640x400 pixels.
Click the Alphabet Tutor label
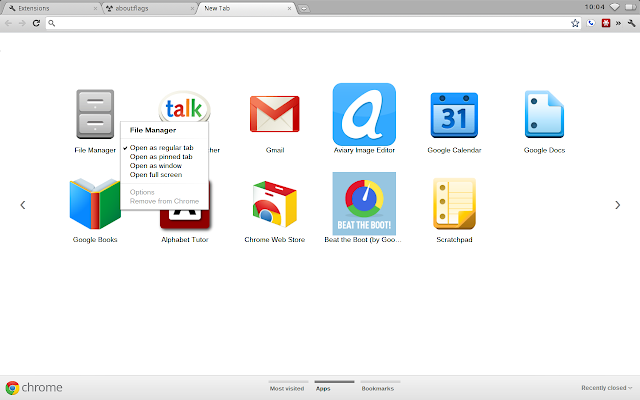184,240
